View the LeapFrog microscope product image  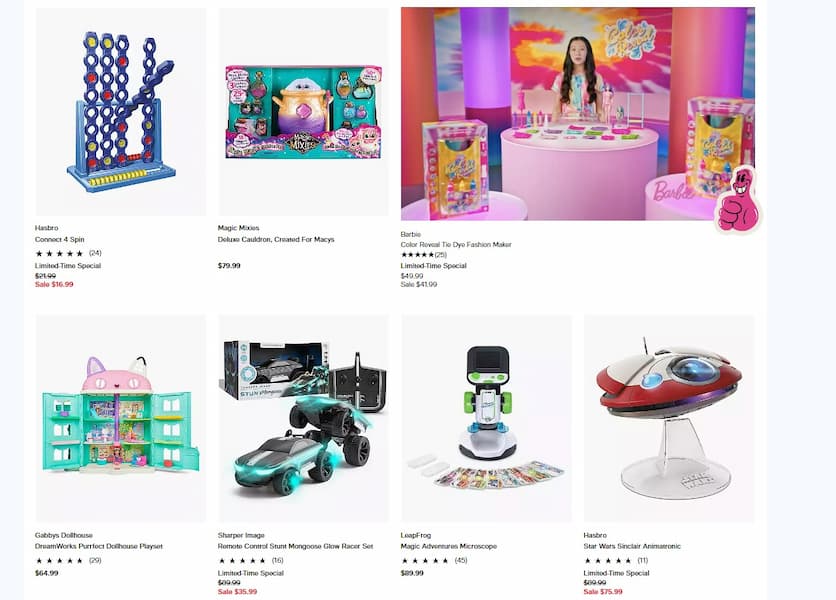click(486, 418)
